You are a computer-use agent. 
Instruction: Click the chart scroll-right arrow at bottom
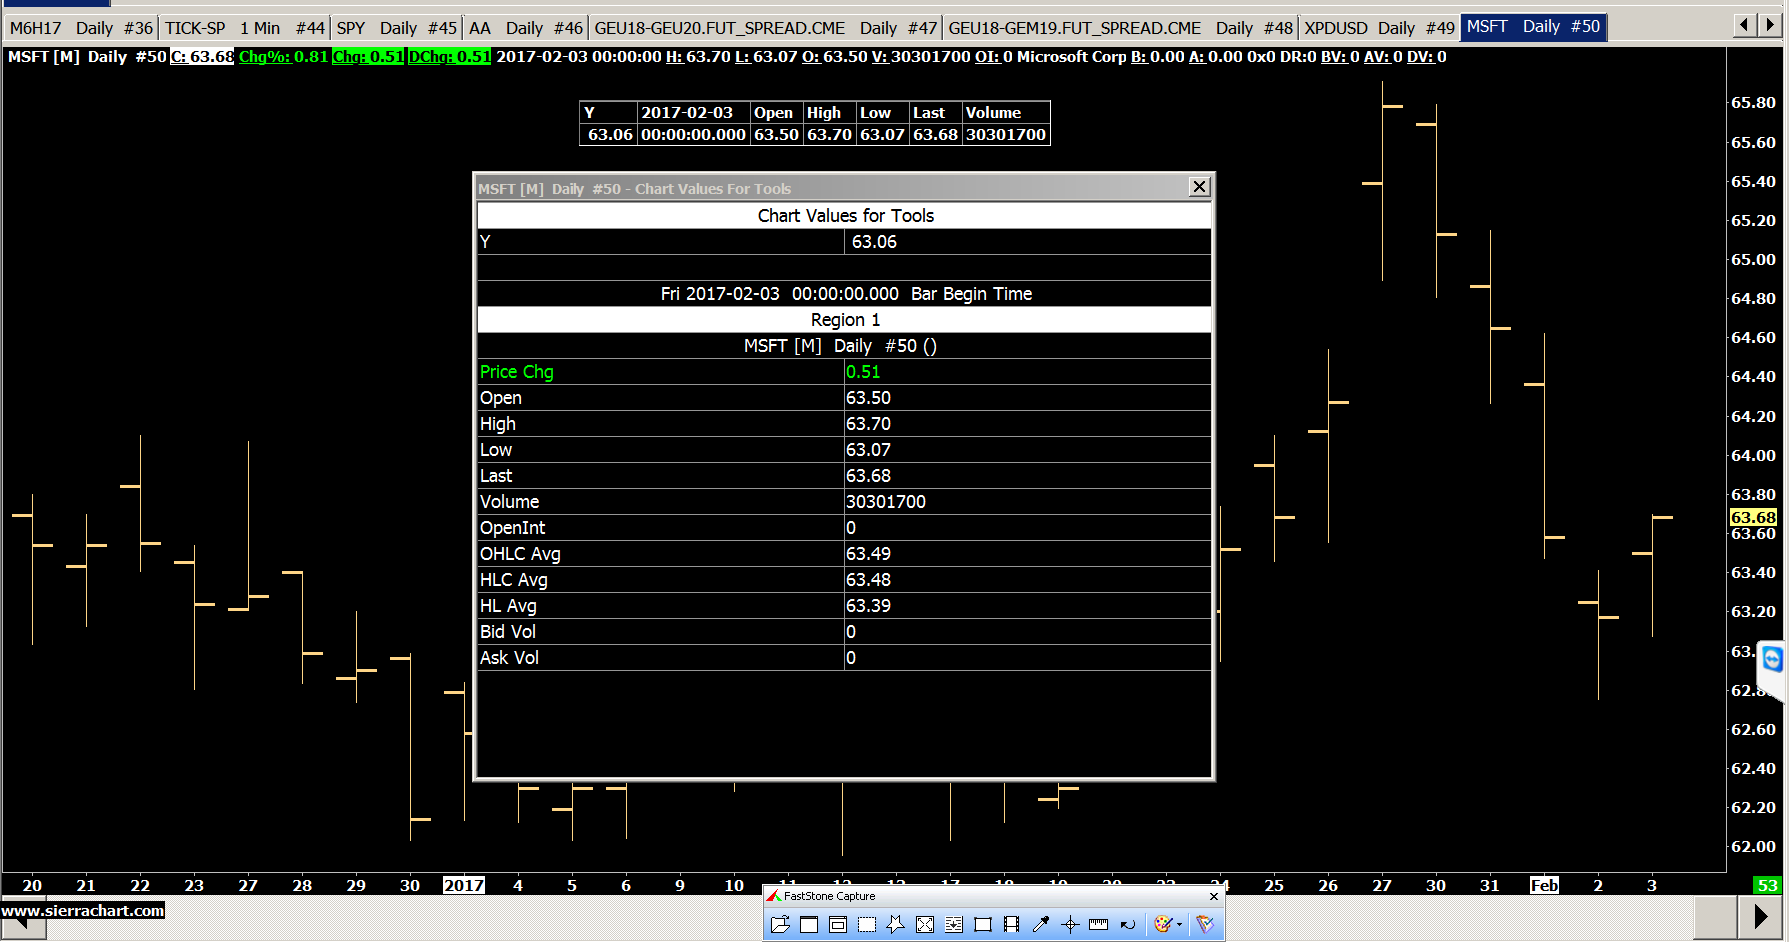click(1761, 916)
